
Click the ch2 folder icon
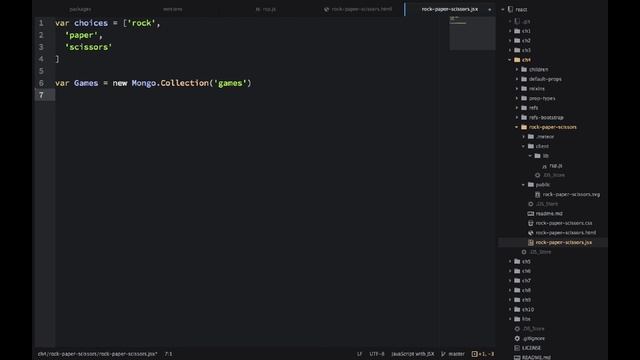tap(517, 40)
